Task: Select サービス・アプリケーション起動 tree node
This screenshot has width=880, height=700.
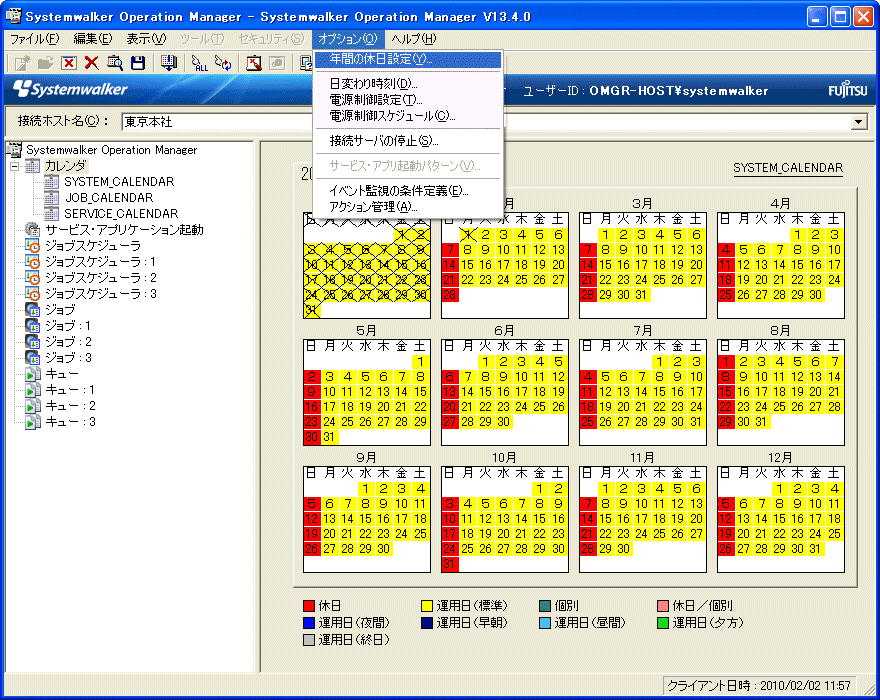Action: click(124, 230)
